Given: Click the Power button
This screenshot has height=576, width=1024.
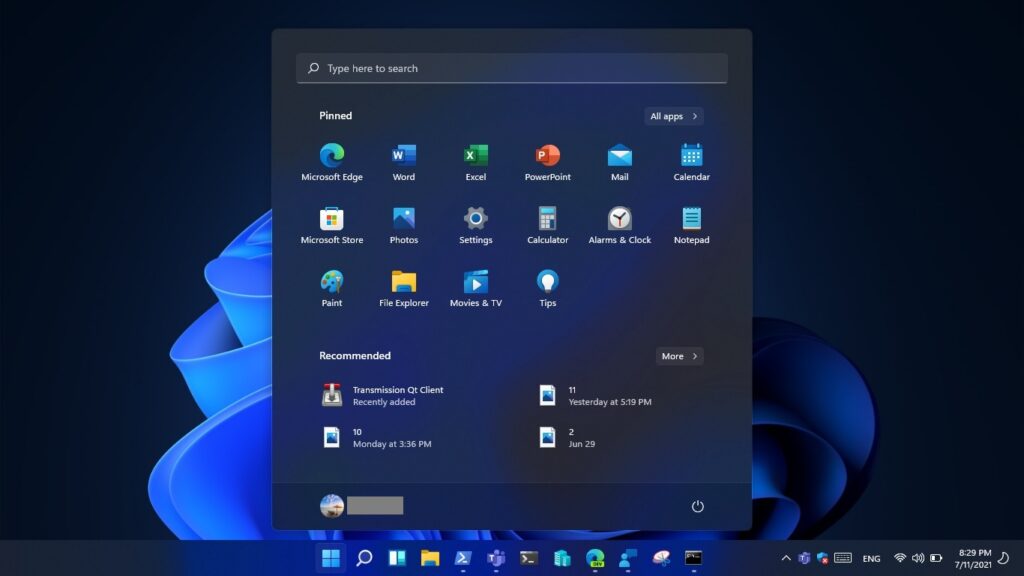Looking at the screenshot, I should [697, 506].
